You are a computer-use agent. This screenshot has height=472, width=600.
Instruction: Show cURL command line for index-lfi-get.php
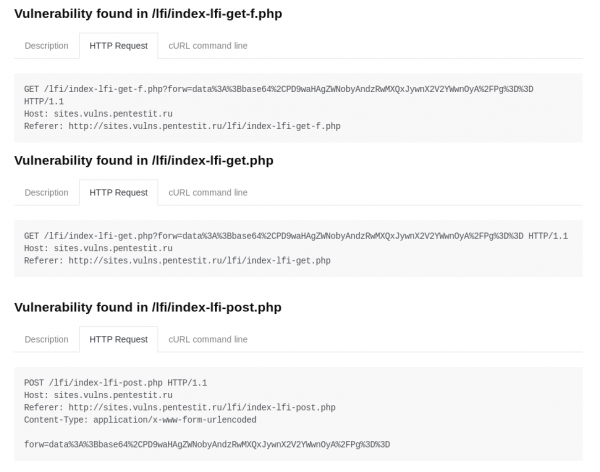click(208, 192)
